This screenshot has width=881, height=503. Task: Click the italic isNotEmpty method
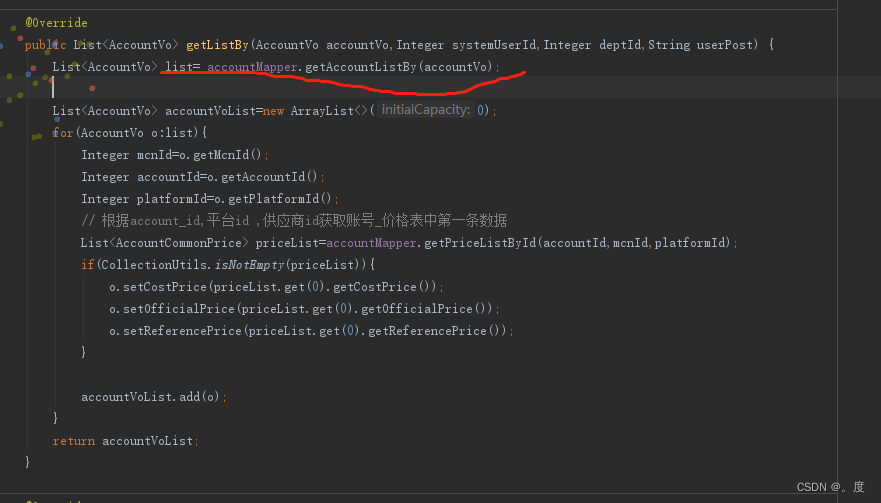[249, 265]
